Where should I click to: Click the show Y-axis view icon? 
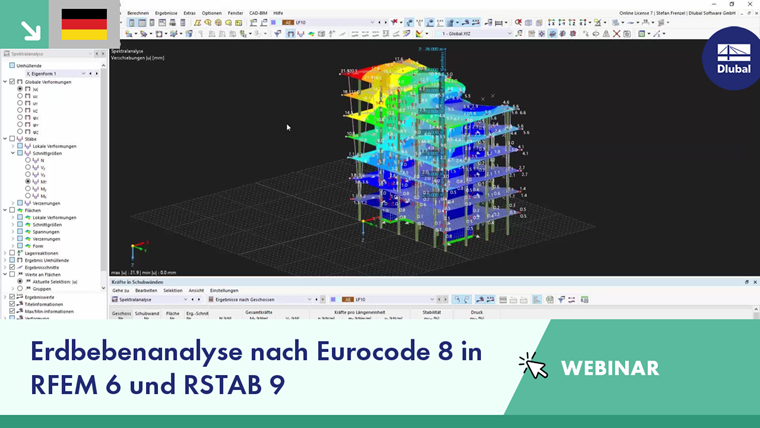tap(561, 22)
